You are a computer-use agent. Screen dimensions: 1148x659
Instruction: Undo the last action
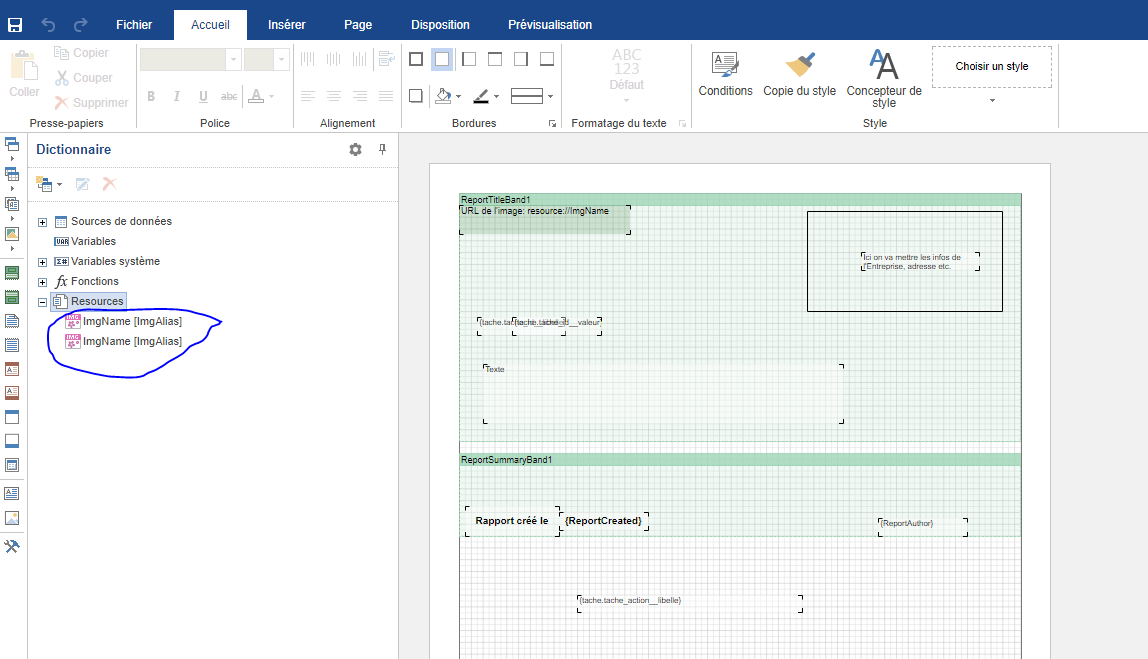(x=48, y=25)
